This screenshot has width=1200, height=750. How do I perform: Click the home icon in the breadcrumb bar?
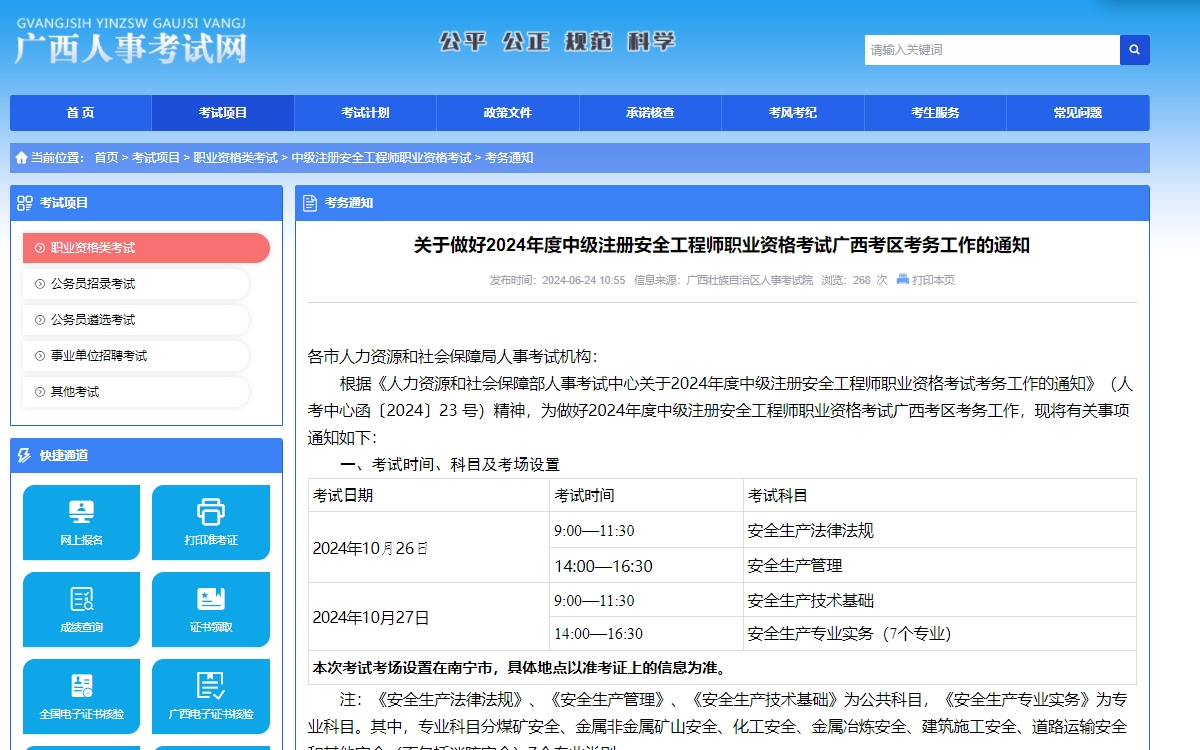[19, 157]
